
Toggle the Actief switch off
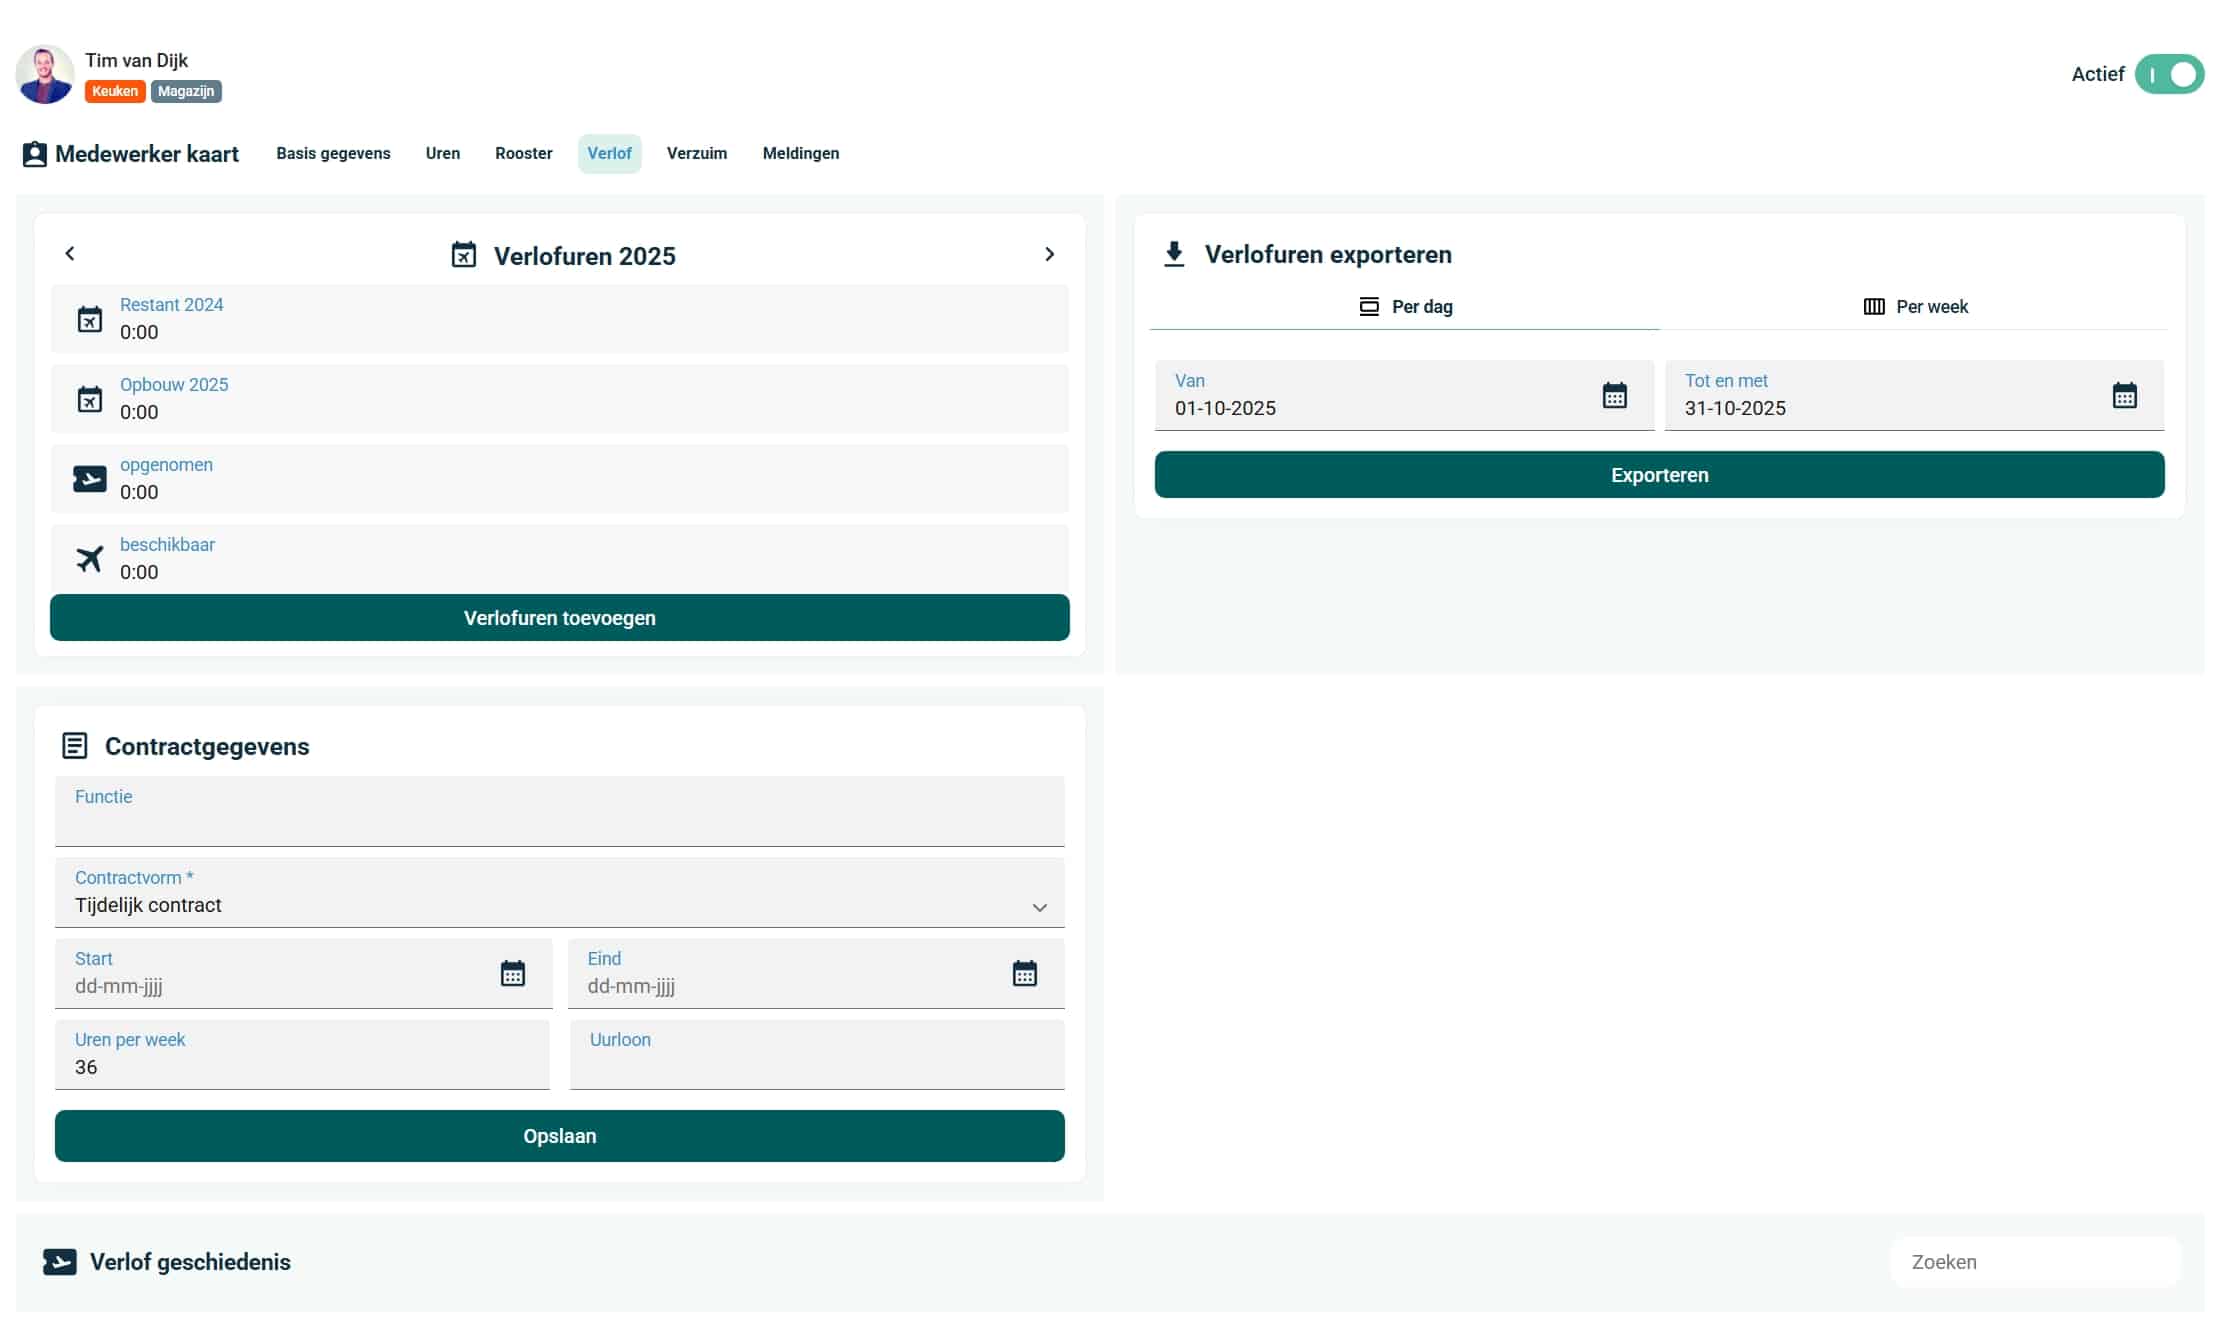2168,75
